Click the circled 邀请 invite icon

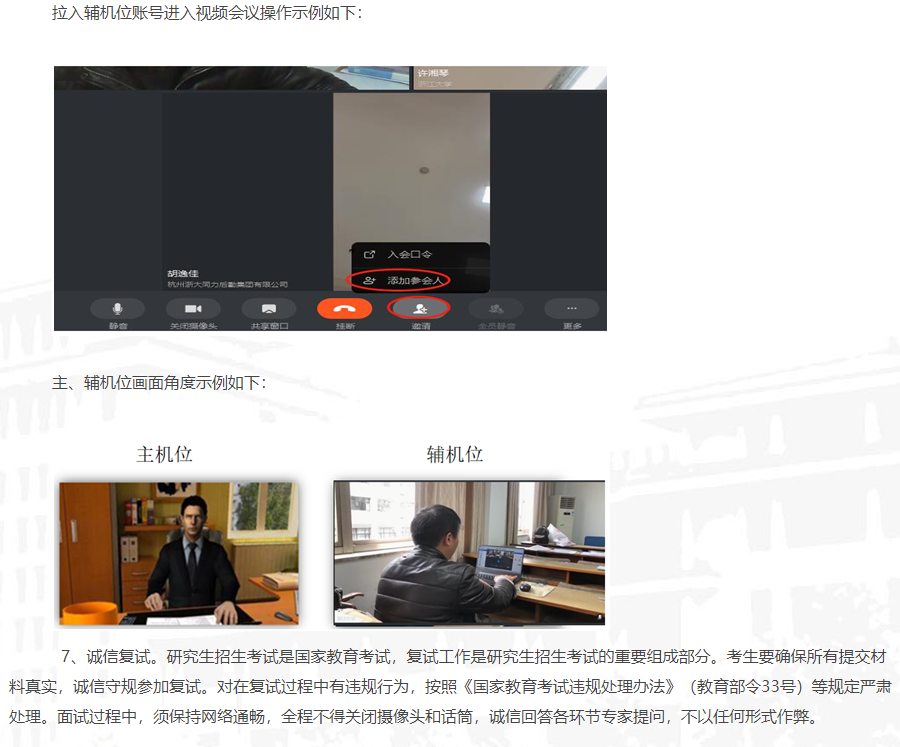[x=419, y=309]
